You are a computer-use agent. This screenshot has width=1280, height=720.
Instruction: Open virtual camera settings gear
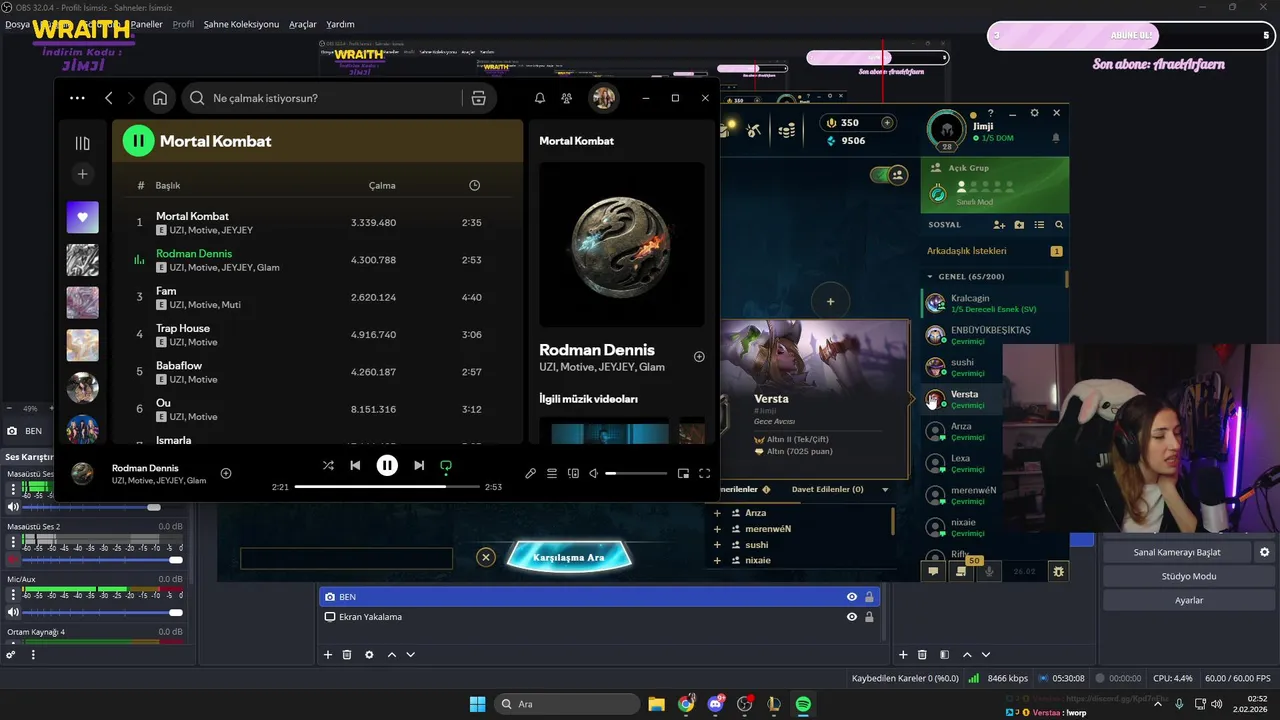(1264, 552)
